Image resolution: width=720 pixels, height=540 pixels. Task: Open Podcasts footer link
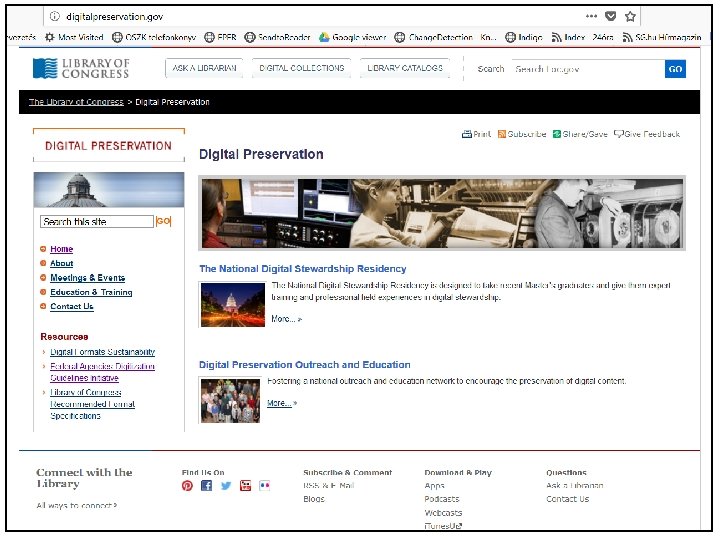click(442, 499)
